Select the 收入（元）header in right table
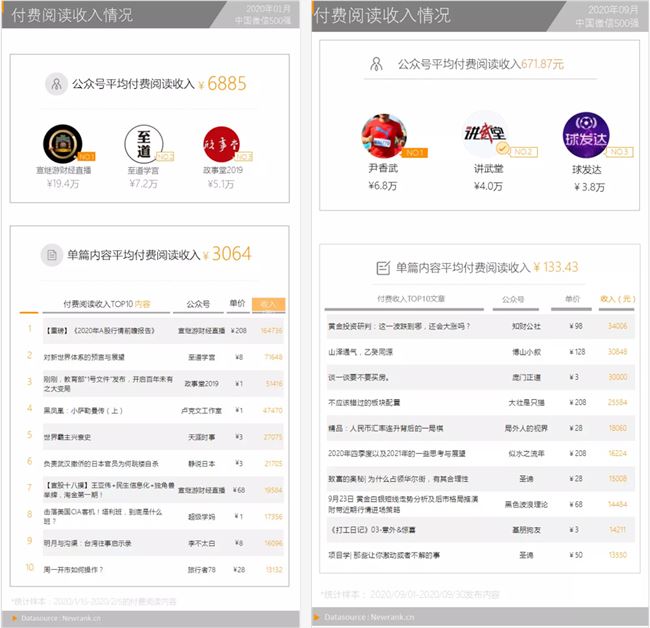Viewport: 650px width, 628px height. click(x=617, y=299)
